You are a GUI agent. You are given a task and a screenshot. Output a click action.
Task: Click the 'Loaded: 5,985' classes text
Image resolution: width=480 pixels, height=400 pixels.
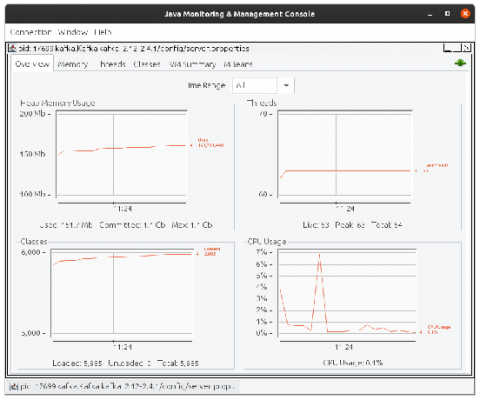tap(77, 363)
